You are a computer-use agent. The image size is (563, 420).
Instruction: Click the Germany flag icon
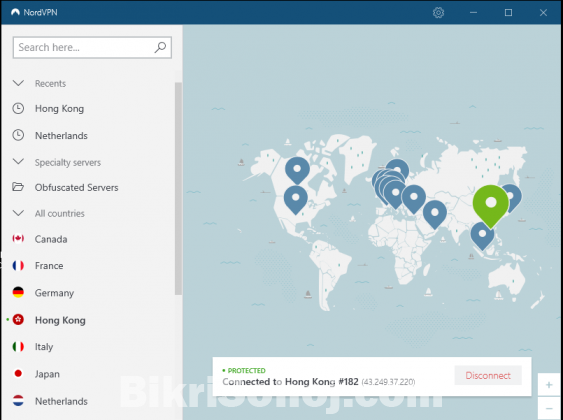[18, 293]
